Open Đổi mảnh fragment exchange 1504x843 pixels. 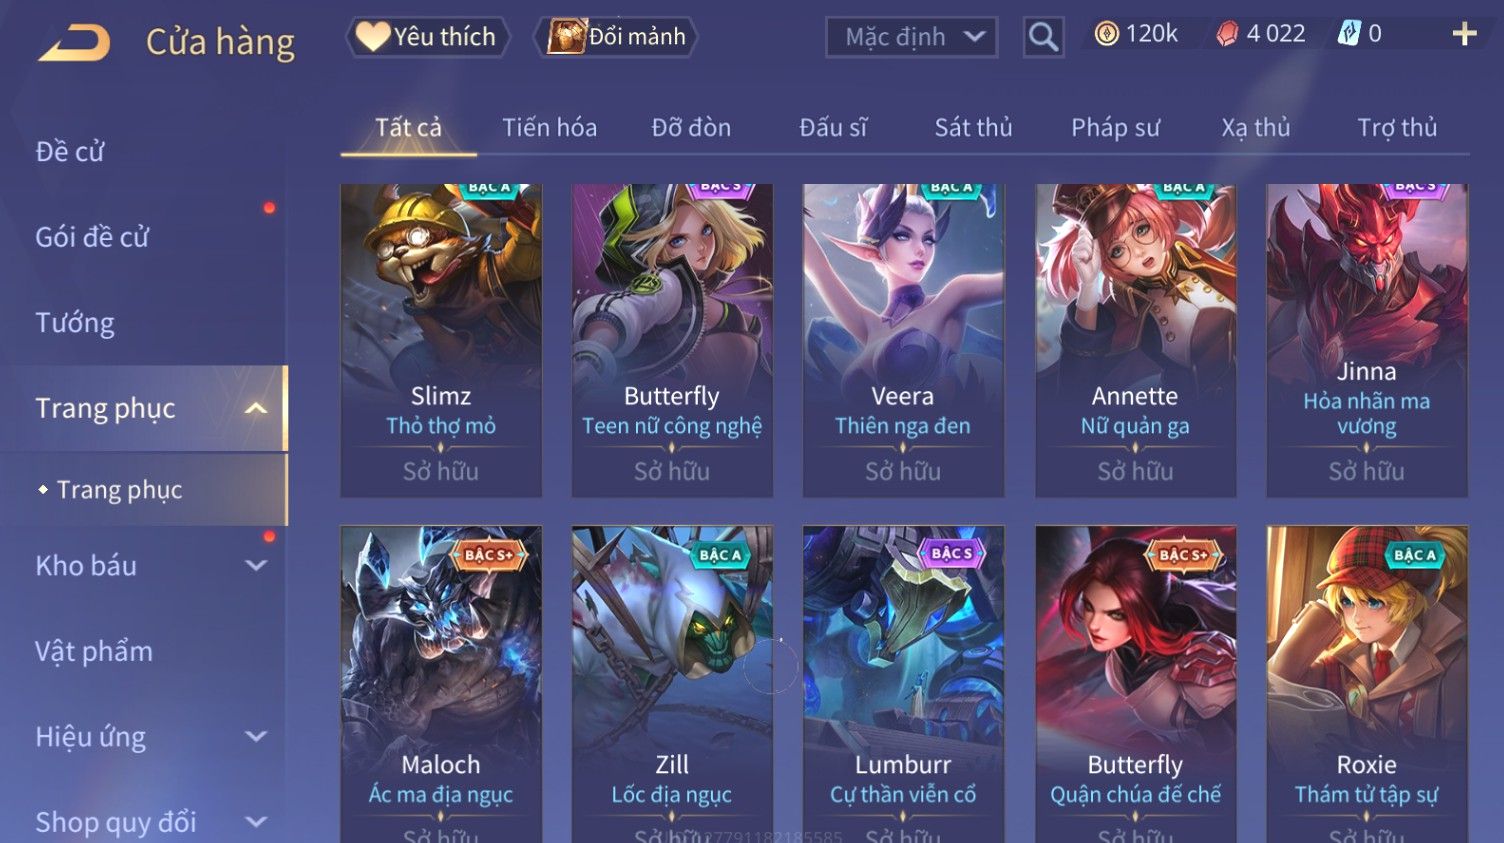point(616,37)
